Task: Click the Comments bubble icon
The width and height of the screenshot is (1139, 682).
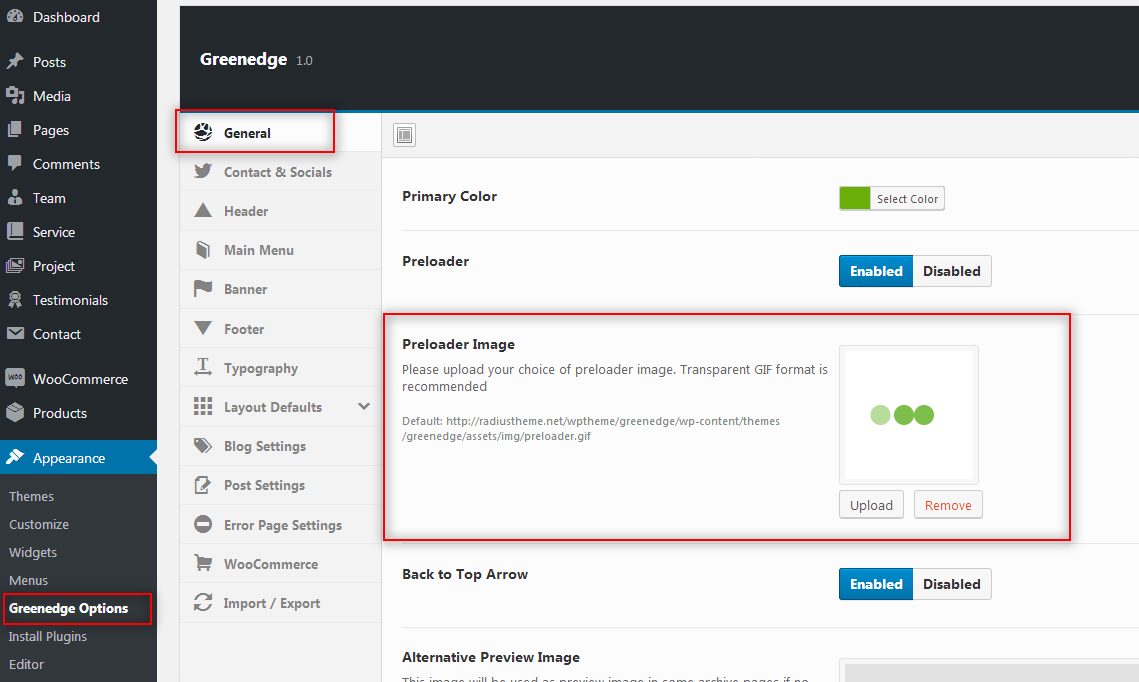Action: click(15, 163)
